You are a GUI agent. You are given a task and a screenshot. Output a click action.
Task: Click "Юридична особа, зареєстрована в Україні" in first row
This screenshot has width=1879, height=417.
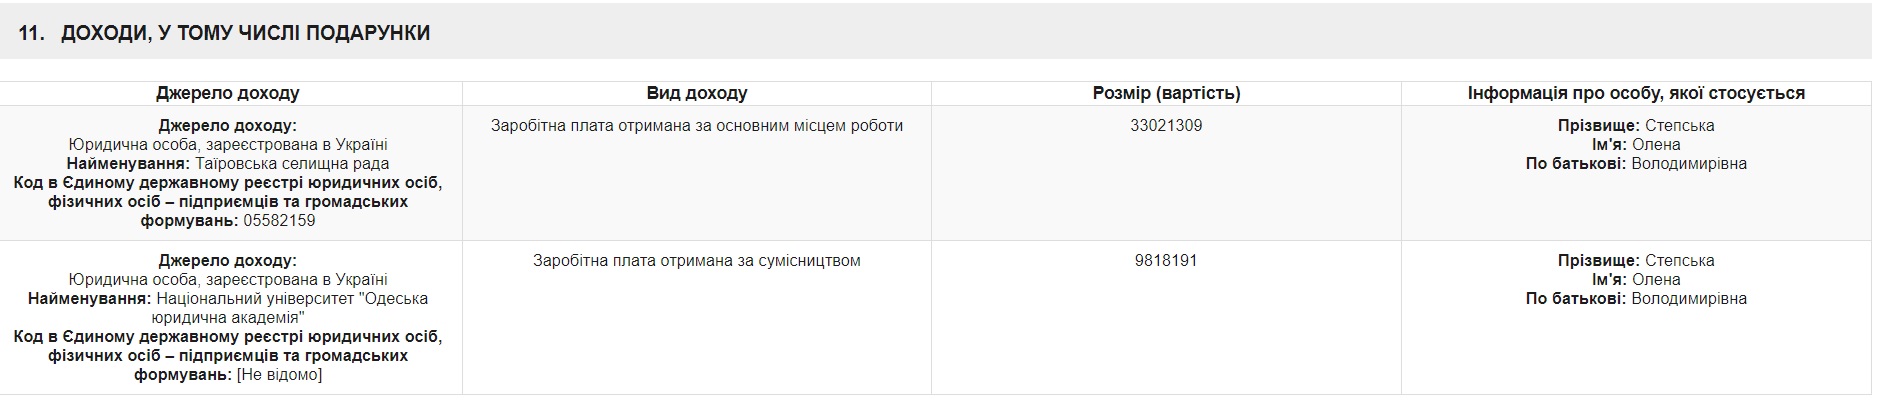(x=228, y=145)
